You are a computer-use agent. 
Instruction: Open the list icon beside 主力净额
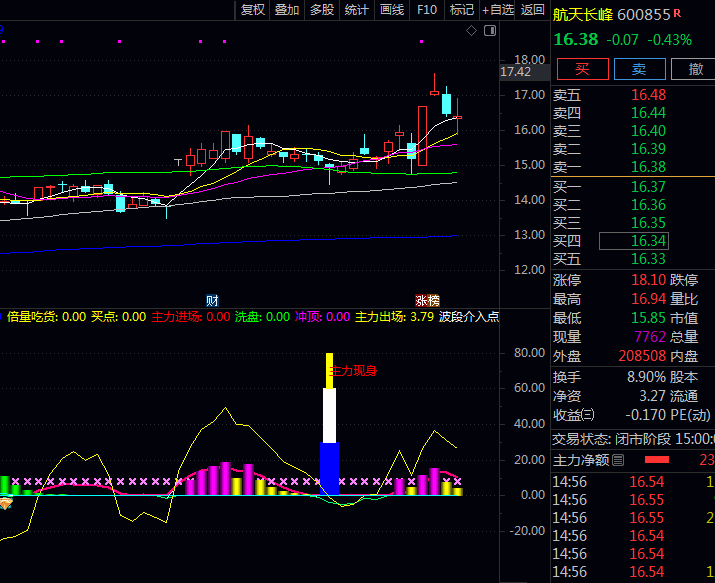pos(617,460)
